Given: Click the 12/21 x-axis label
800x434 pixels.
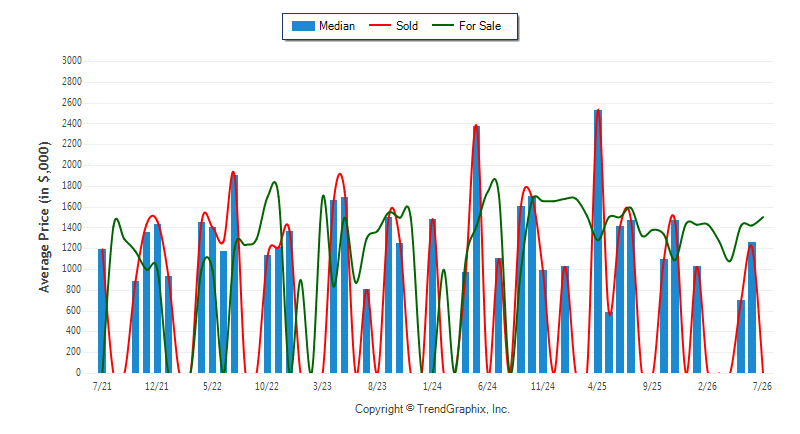Looking at the screenshot, I should coord(157,387).
